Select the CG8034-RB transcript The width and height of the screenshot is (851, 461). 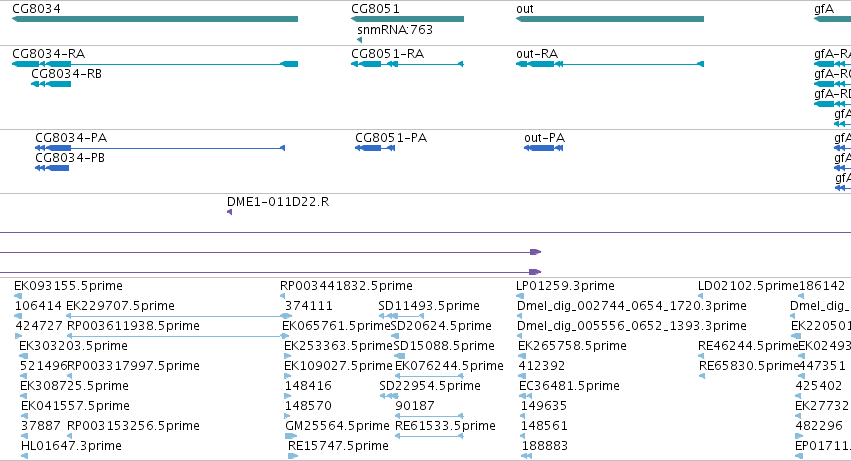tap(51, 84)
